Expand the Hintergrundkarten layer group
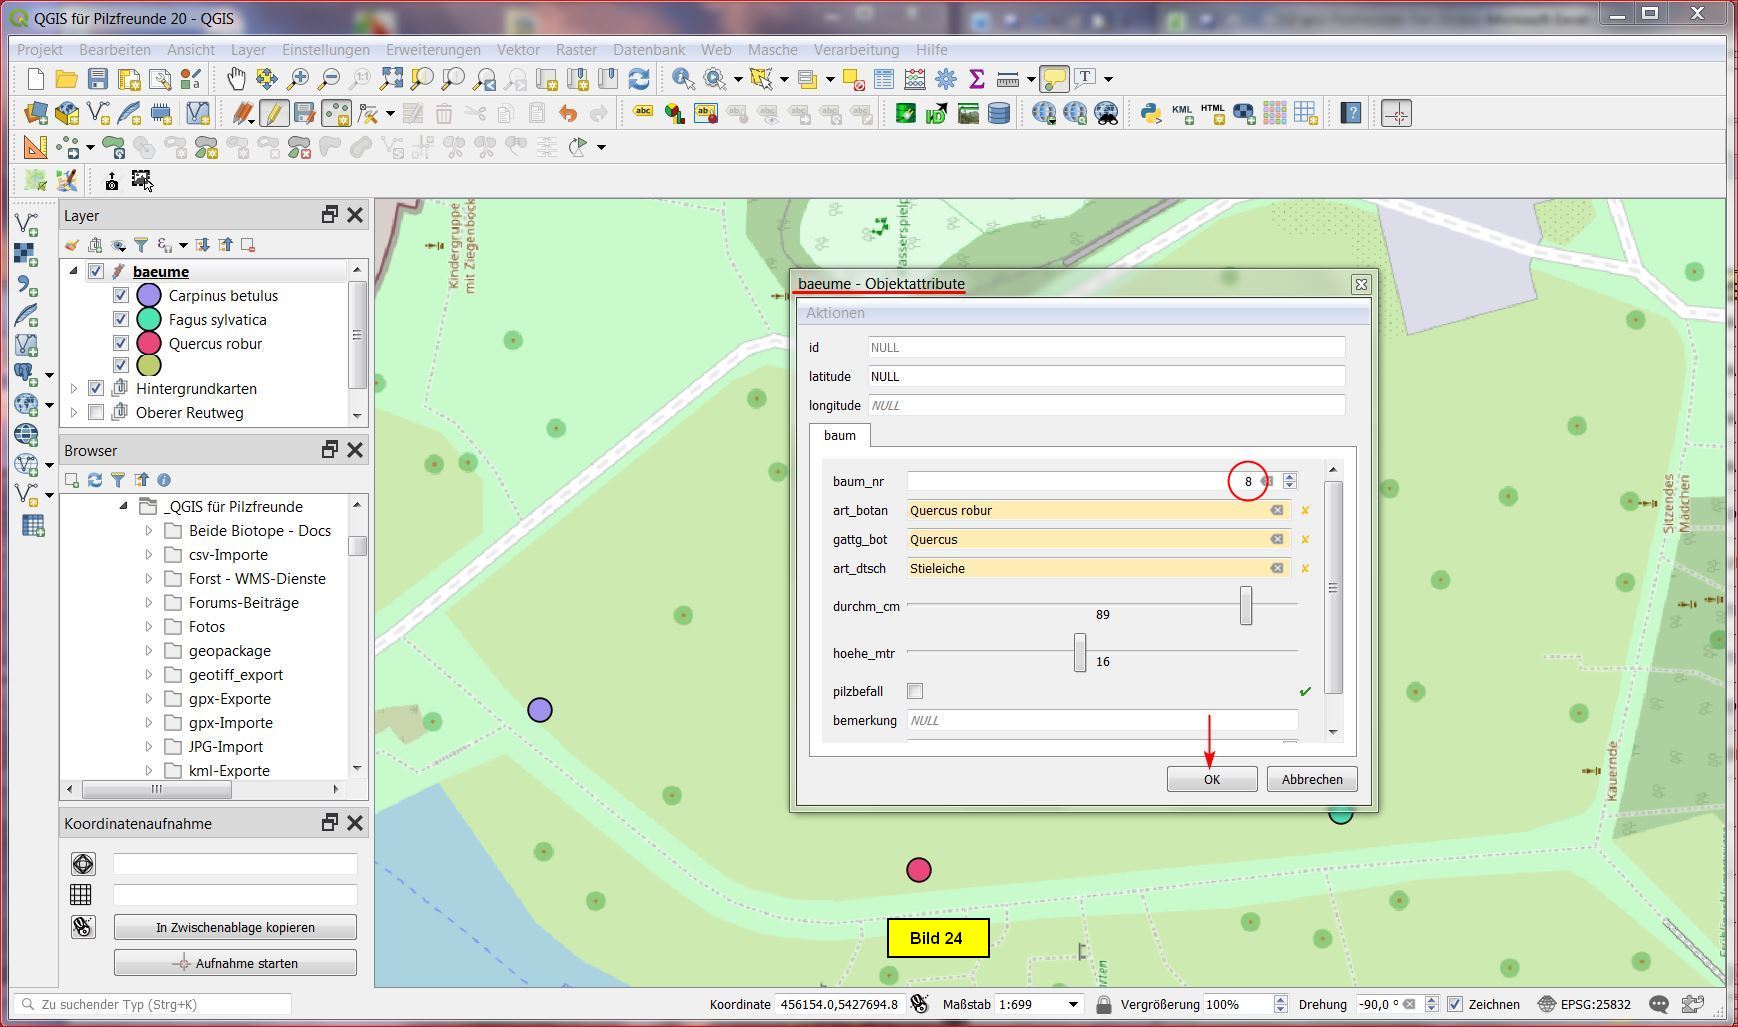This screenshot has height=1027, width=1738. (73, 389)
